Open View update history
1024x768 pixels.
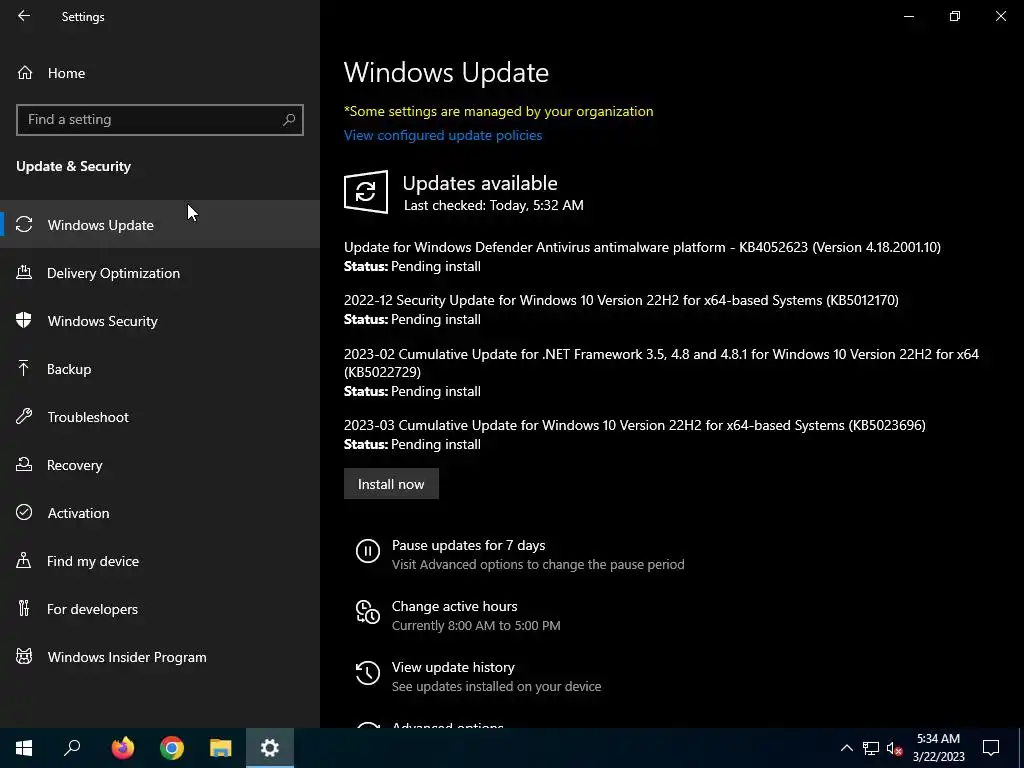tap(453, 667)
